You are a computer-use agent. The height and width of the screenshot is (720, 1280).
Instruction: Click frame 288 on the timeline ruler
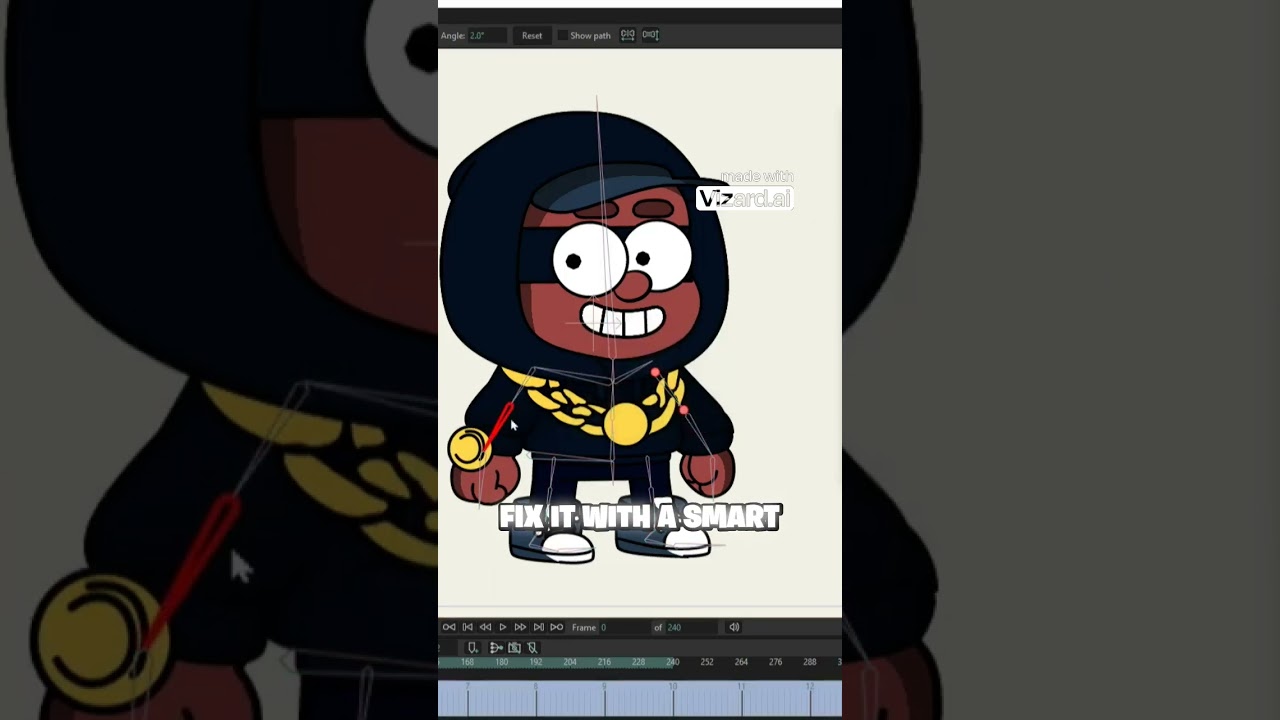(810, 662)
